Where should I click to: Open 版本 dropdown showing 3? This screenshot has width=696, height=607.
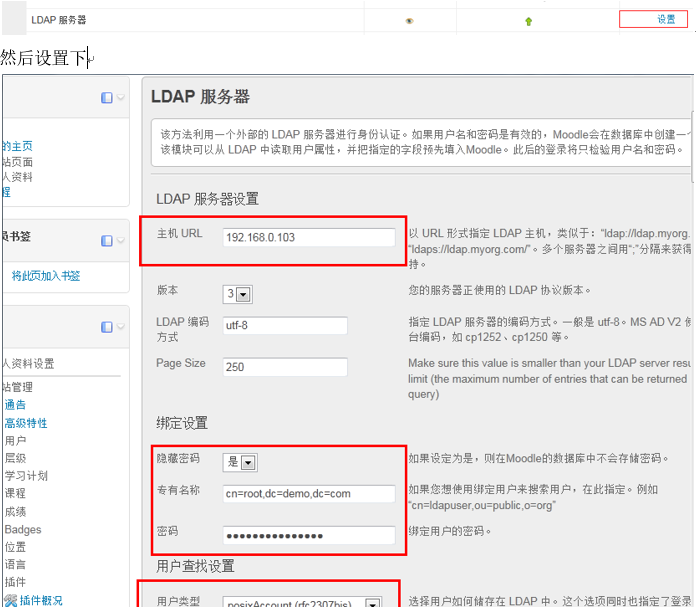coord(237,294)
